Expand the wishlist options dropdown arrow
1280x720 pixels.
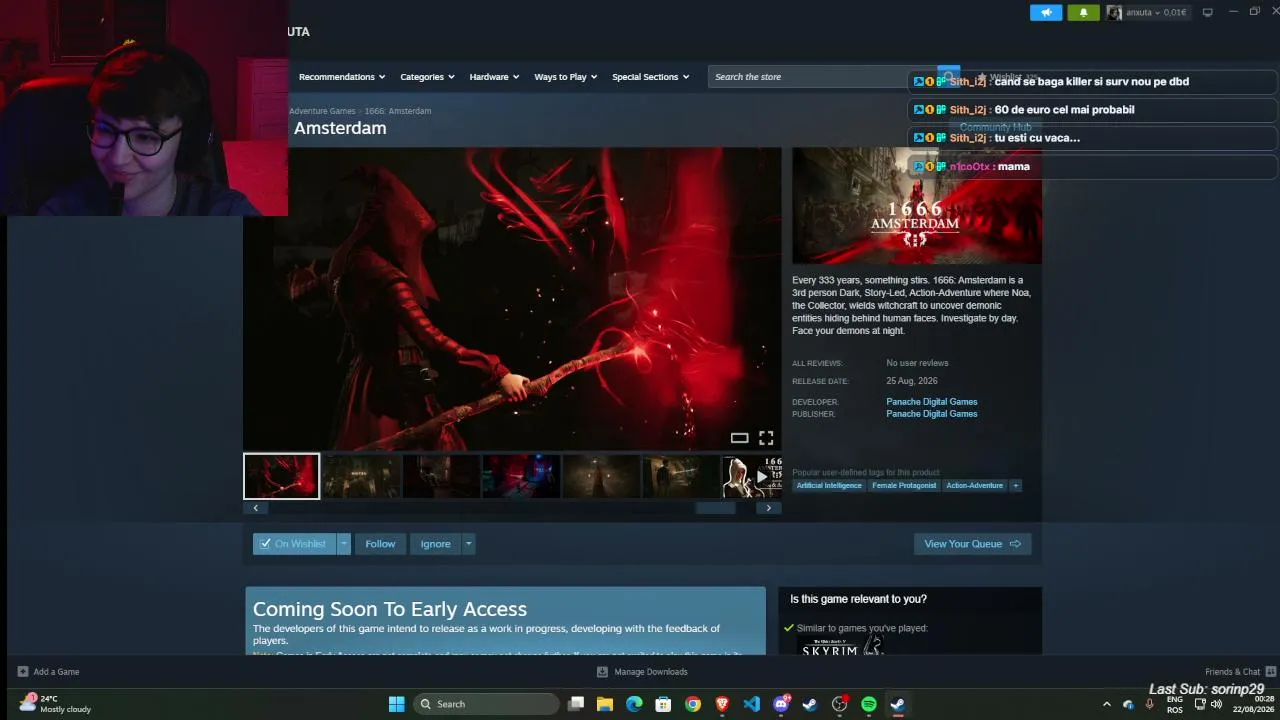coord(344,544)
